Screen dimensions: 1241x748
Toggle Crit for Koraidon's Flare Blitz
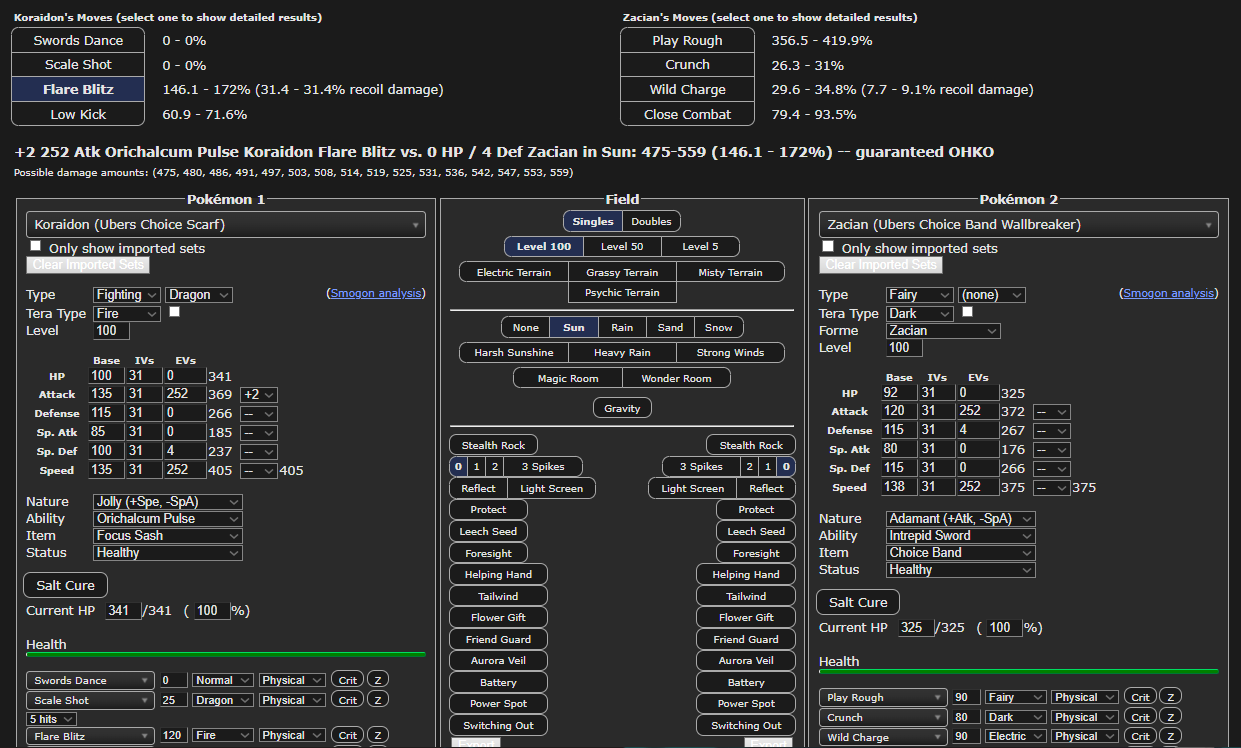[347, 735]
